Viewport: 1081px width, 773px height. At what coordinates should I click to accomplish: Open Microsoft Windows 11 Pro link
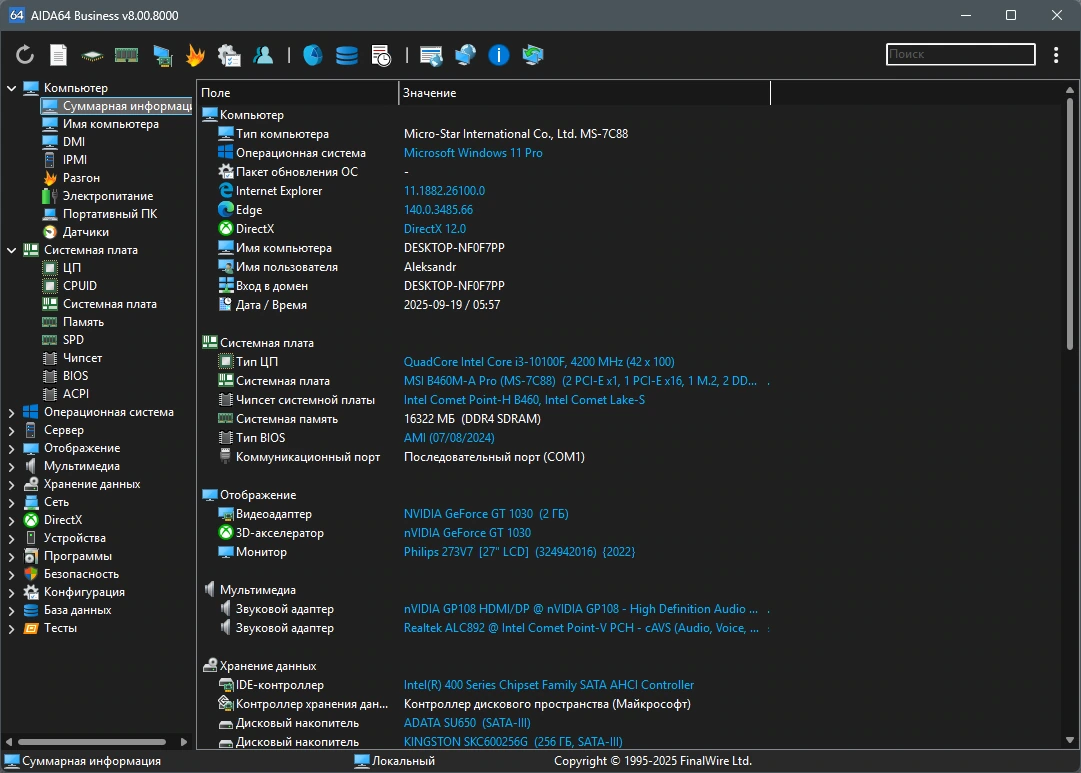473,153
